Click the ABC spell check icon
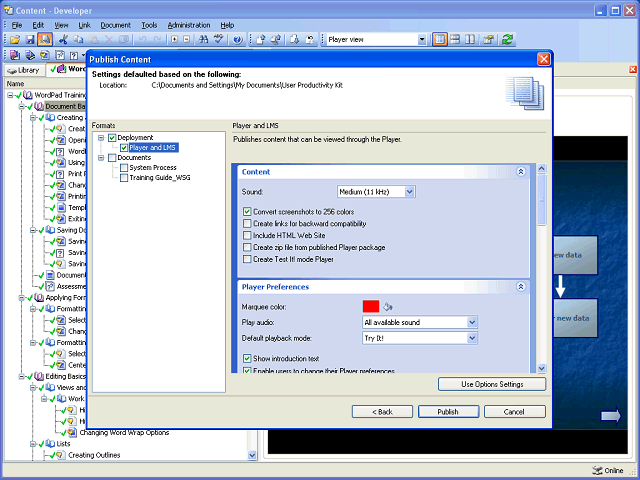The width and height of the screenshot is (640, 480). [x=219, y=39]
